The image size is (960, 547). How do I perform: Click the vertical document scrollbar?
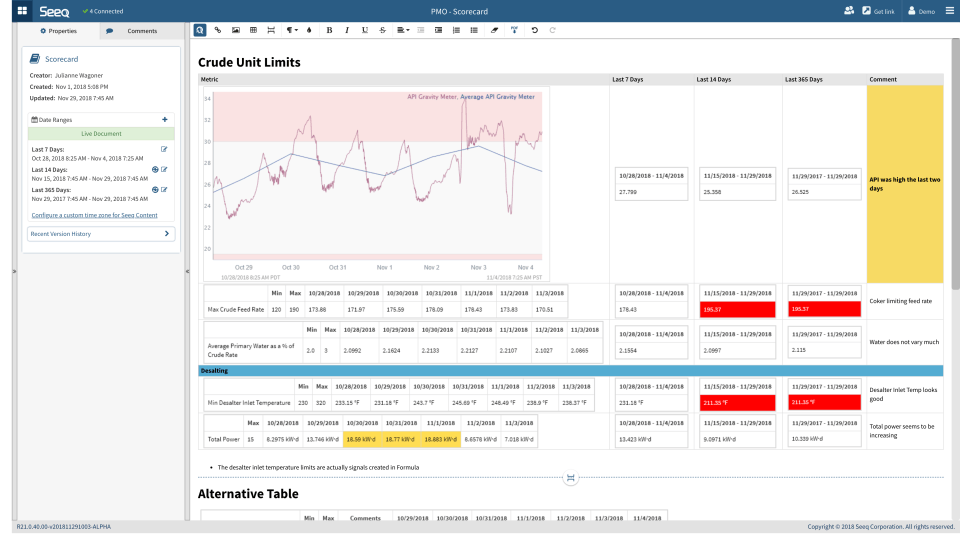coord(955,164)
